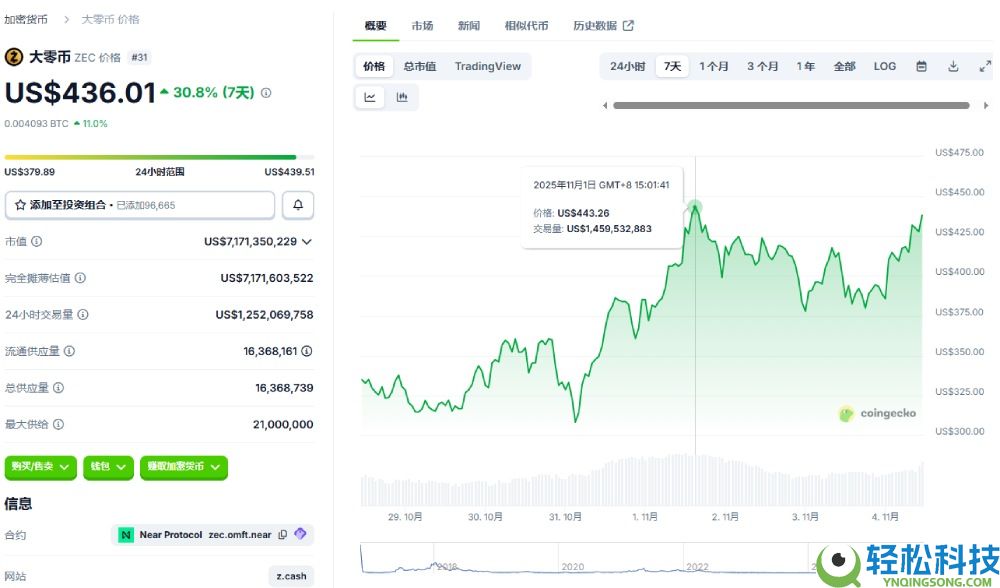Click the info icon beside 完全摊薄估值

80,278
